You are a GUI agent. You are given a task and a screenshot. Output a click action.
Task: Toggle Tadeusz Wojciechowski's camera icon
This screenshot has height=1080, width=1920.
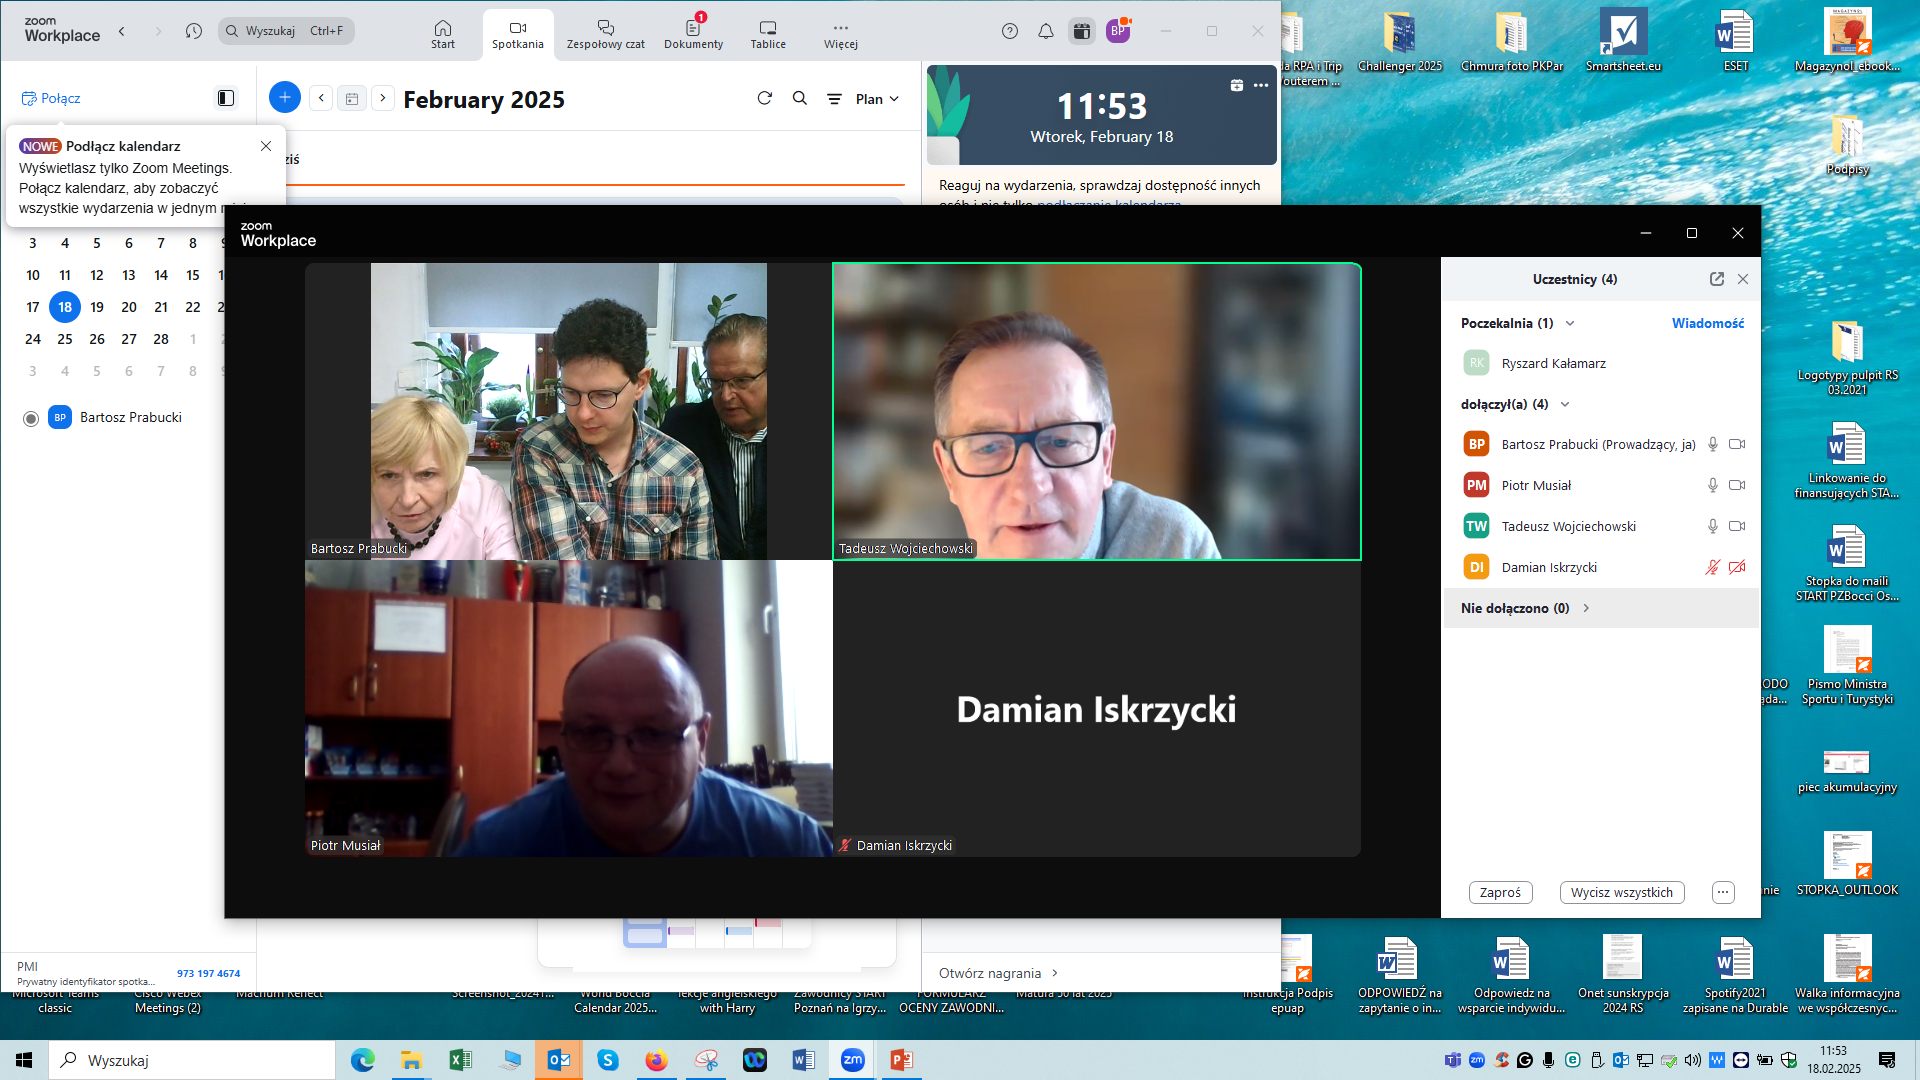1737,526
